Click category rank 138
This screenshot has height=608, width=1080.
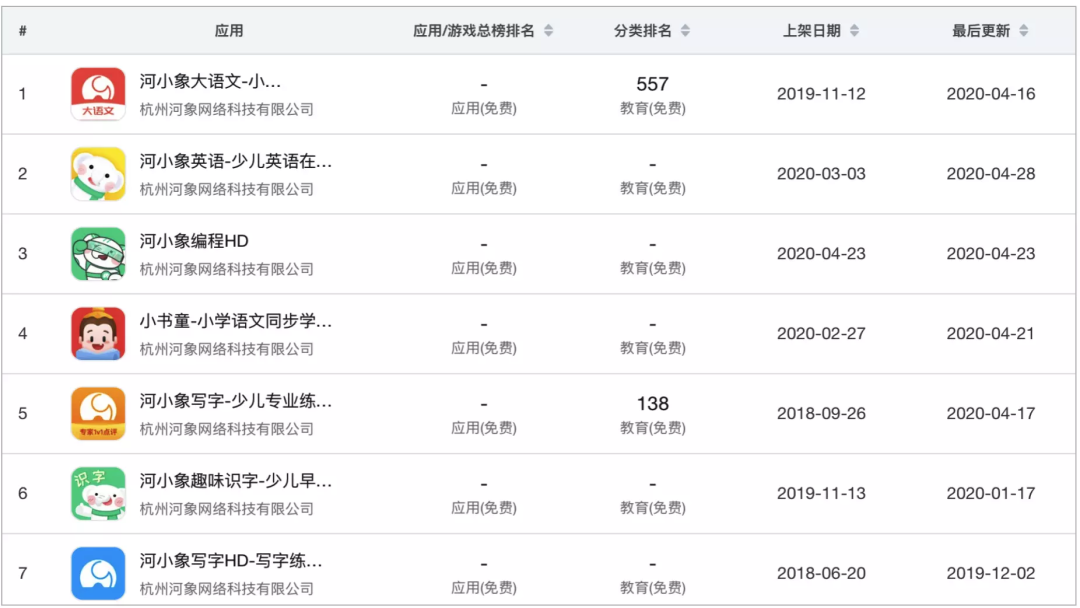[x=652, y=403]
